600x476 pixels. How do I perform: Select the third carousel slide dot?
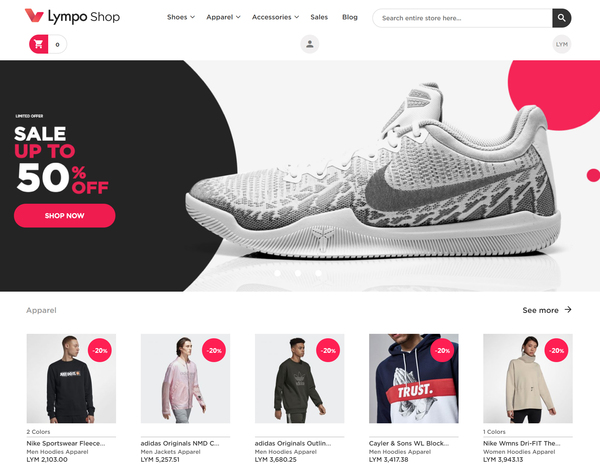[x=318, y=273]
